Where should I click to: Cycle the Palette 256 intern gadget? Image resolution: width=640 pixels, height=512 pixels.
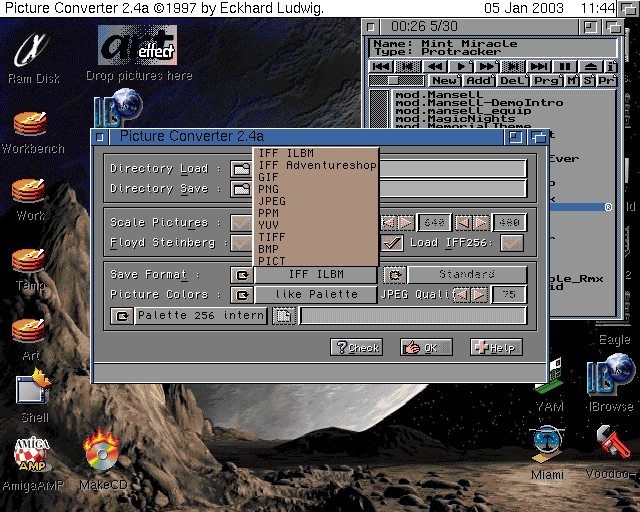(x=122, y=316)
